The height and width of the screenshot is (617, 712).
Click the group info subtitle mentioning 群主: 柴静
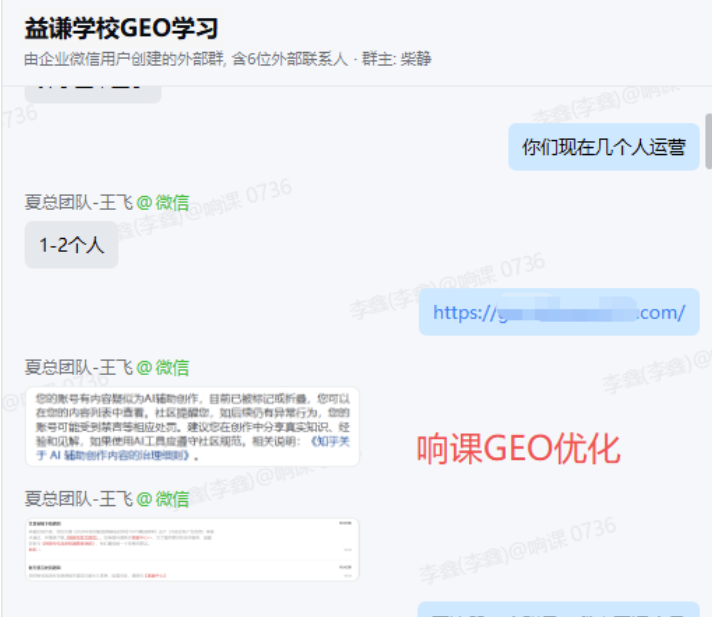[x=227, y=59]
